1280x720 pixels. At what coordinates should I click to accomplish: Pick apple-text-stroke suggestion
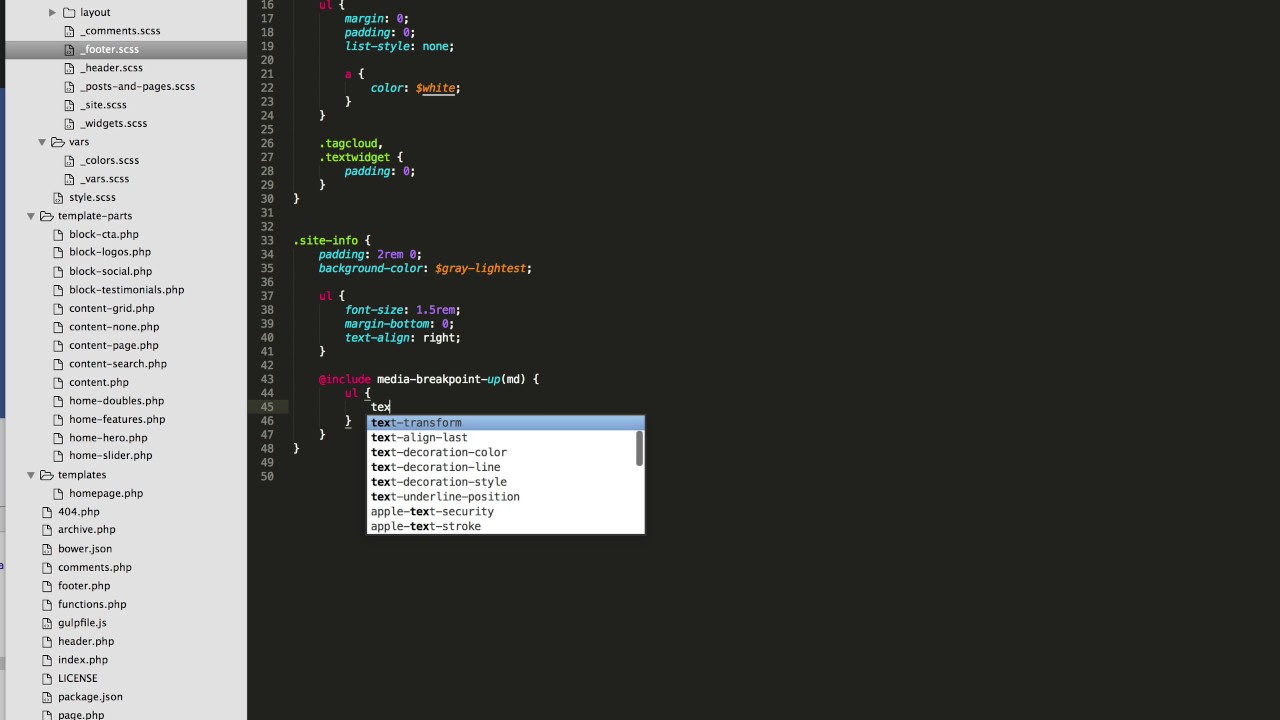pyautogui.click(x=504, y=526)
